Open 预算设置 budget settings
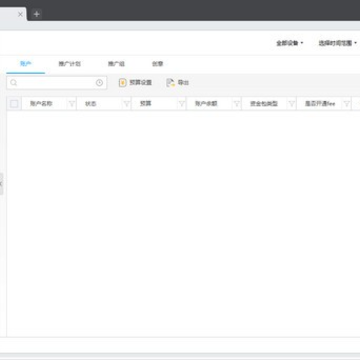 [x=135, y=83]
